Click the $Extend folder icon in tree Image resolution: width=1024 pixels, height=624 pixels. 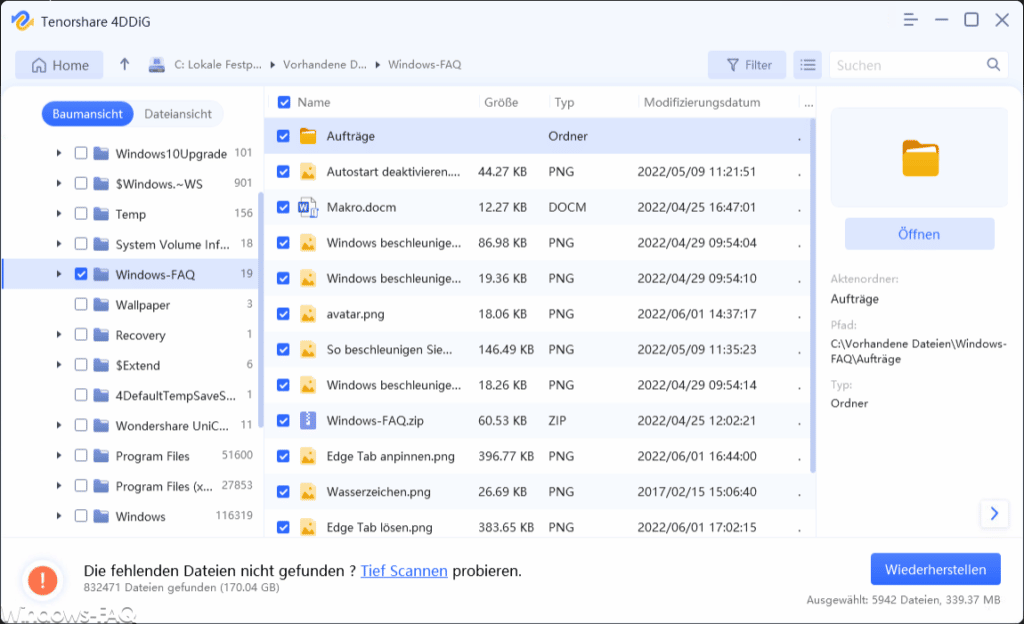tap(101, 364)
